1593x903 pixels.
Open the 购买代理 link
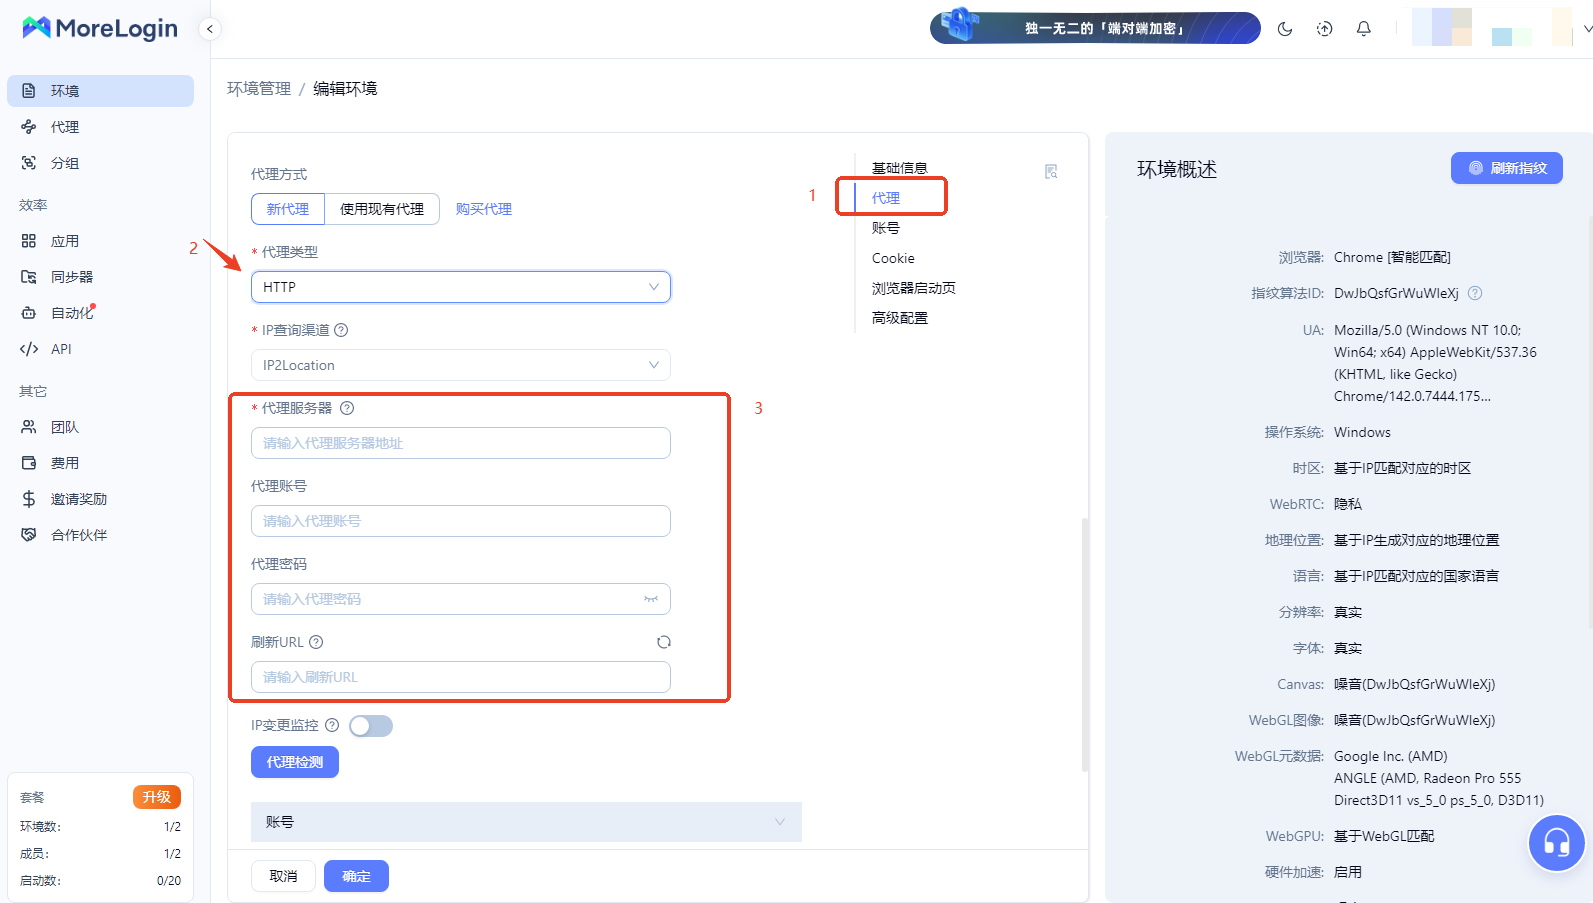(x=483, y=209)
